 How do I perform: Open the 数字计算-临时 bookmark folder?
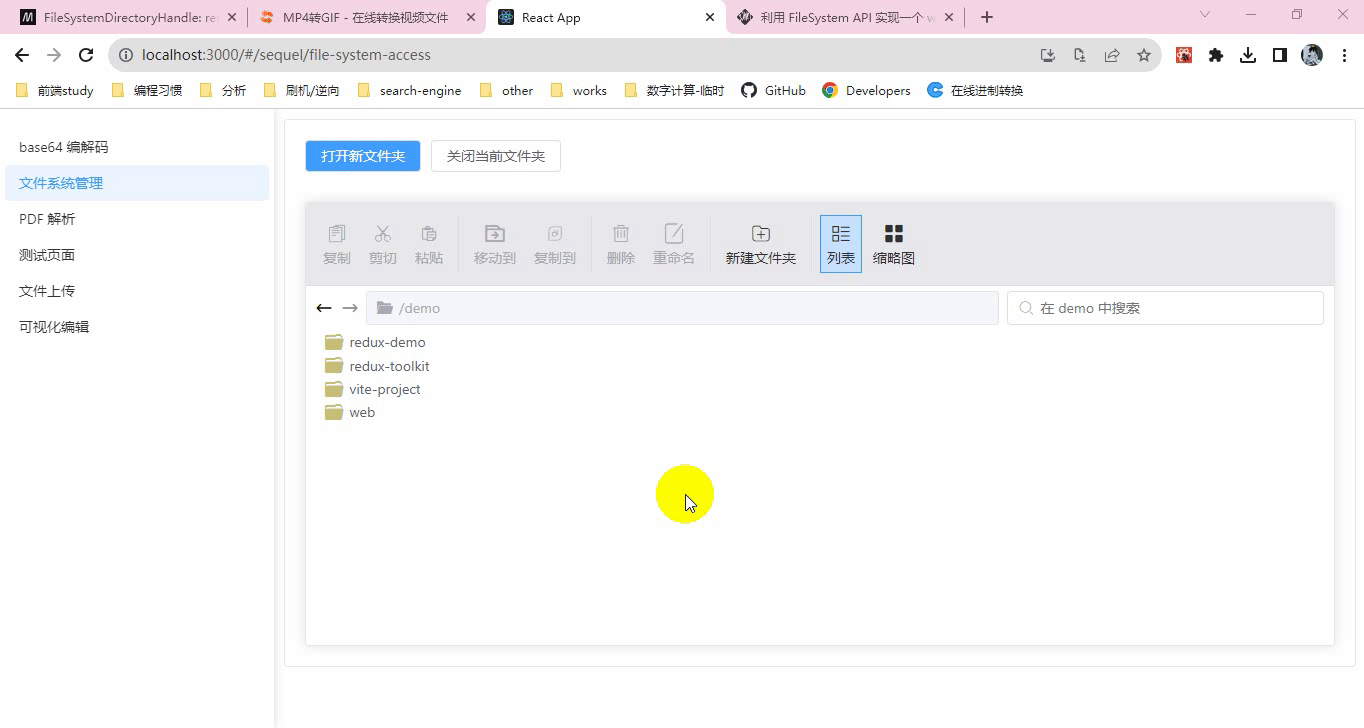tap(675, 90)
